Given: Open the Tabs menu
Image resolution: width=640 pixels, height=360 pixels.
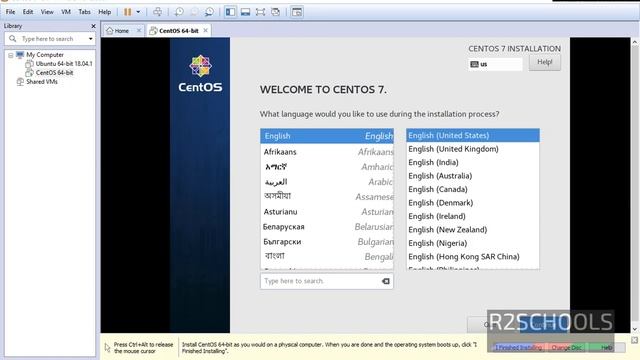Looking at the screenshot, I should 84,12.
